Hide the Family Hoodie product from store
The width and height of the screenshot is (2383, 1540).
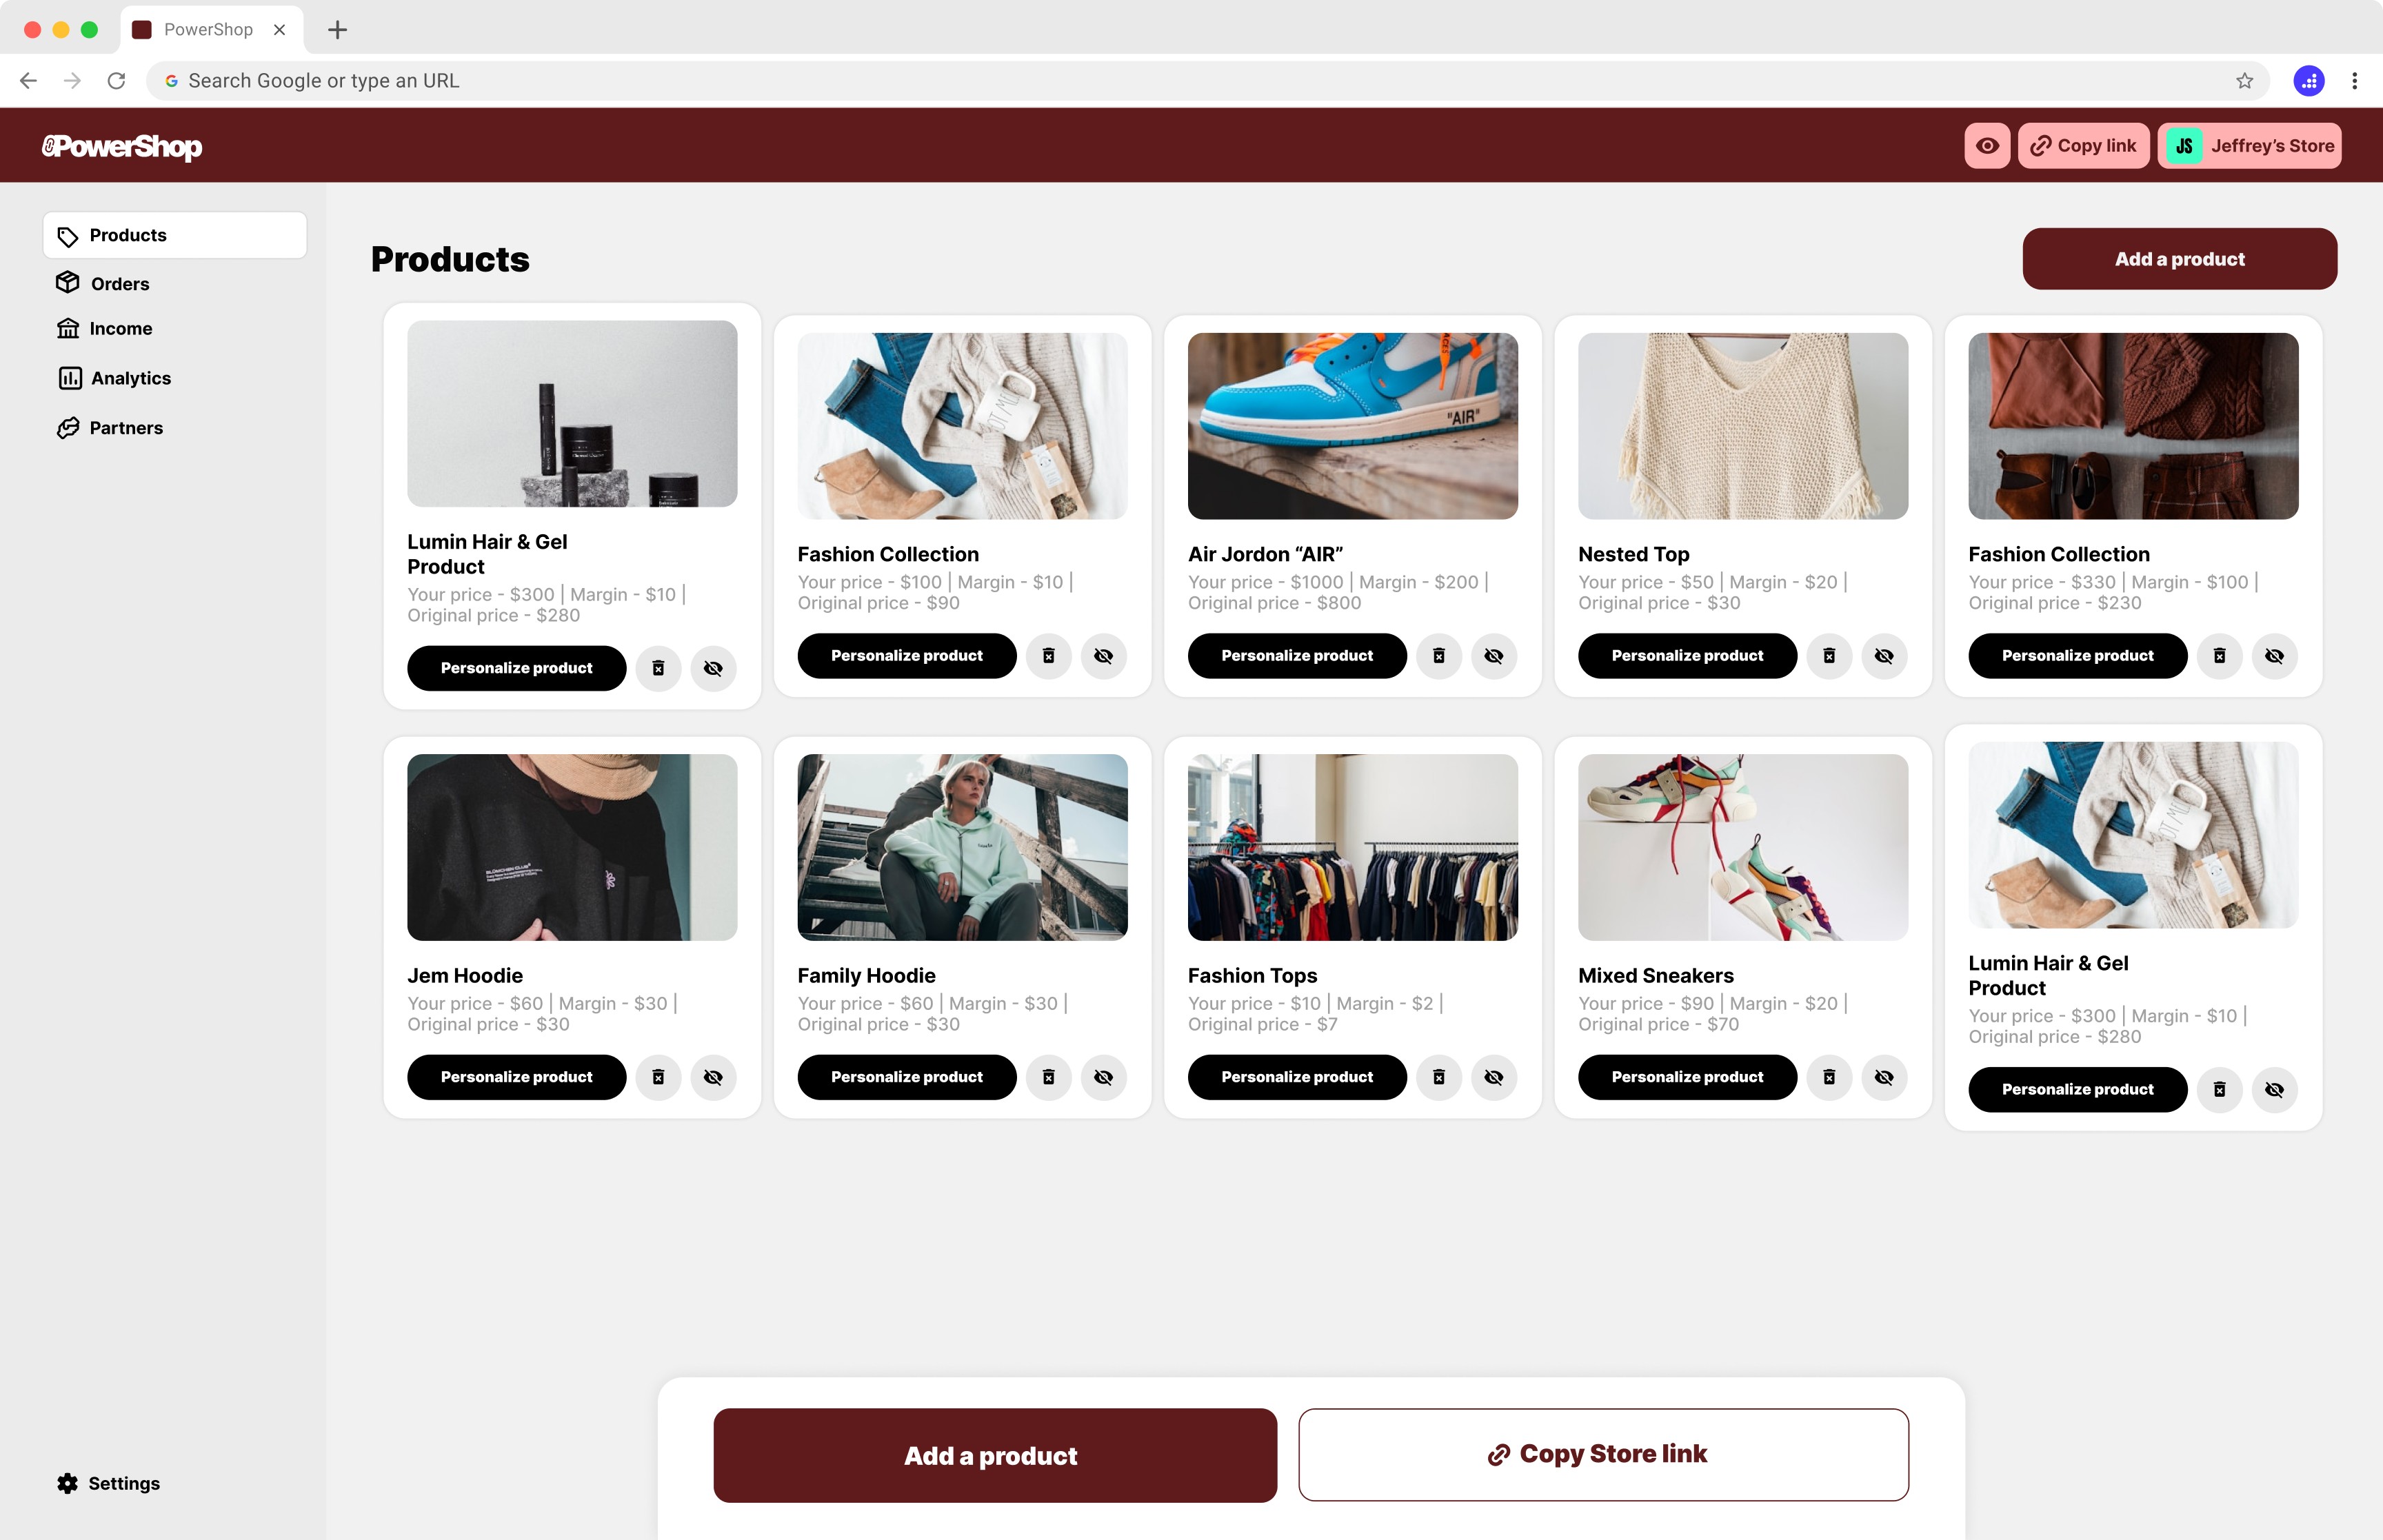pos(1103,1077)
